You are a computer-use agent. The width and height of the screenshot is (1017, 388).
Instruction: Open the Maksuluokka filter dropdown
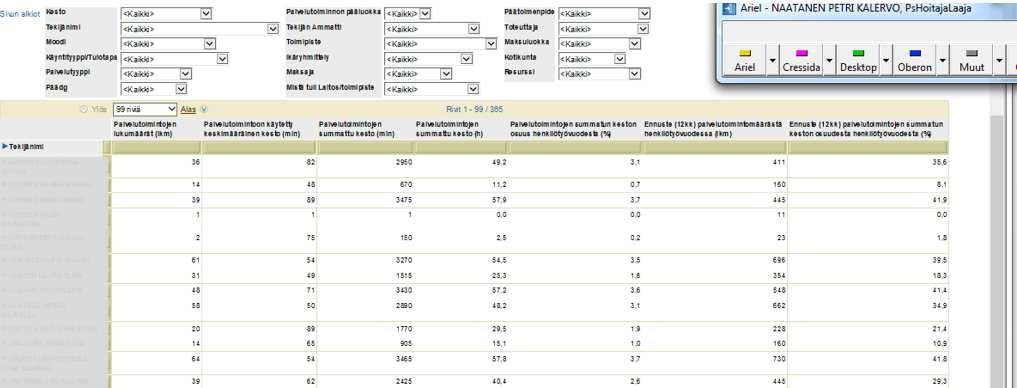pyautogui.click(x=599, y=43)
